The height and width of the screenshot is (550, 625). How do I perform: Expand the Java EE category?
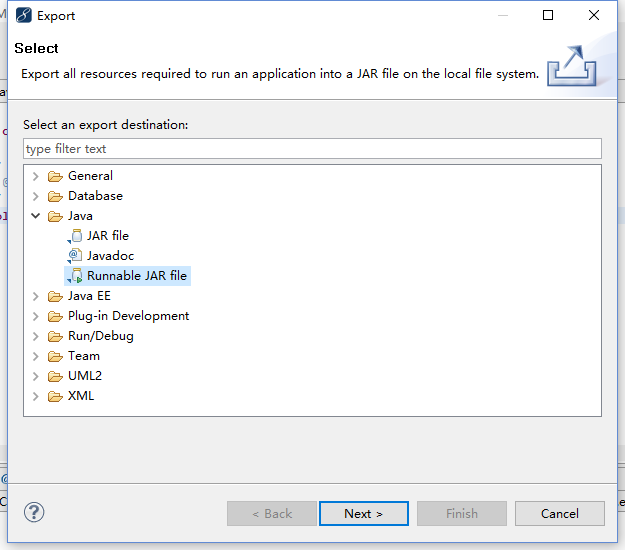tap(36, 296)
